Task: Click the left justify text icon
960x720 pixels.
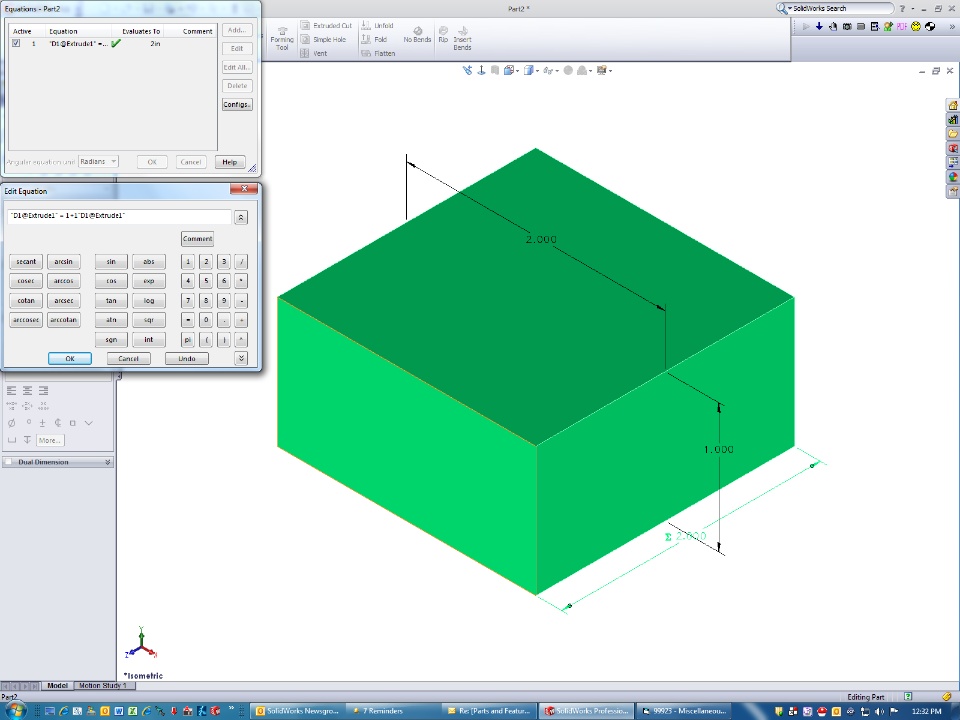Action: pos(12,391)
